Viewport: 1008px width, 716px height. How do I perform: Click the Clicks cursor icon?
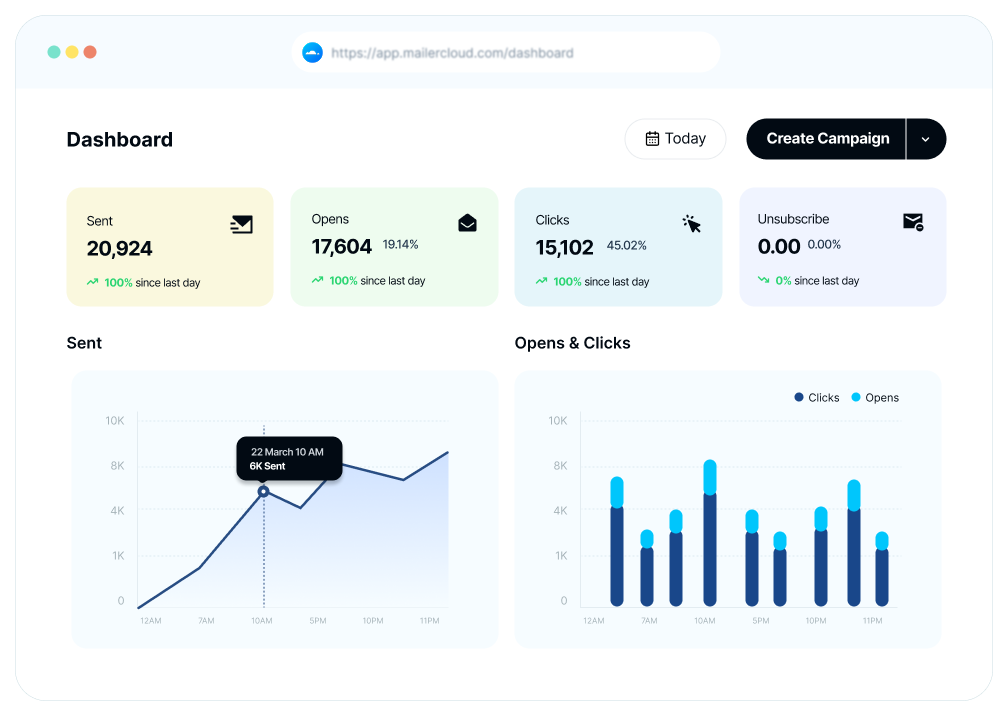tap(691, 224)
